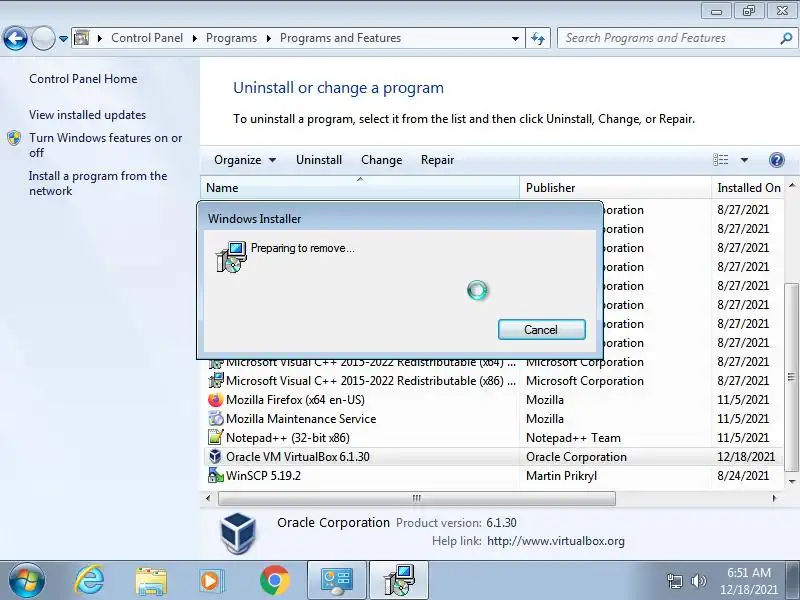Click the Forward navigation arrow button
The image size is (800, 600).
click(43, 38)
